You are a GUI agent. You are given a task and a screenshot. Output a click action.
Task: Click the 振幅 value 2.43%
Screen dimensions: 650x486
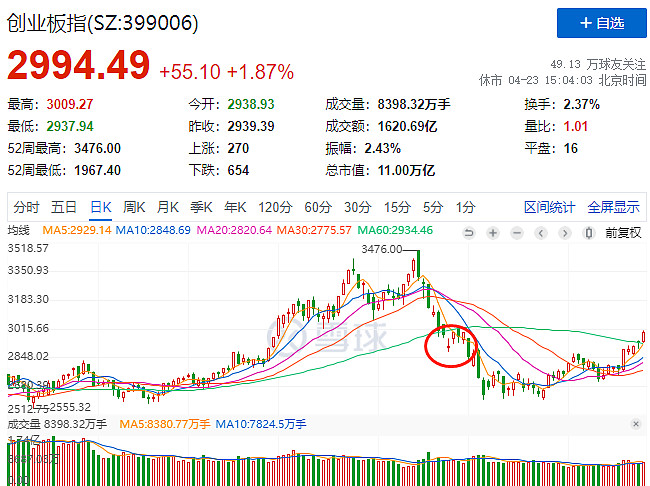pos(383,148)
